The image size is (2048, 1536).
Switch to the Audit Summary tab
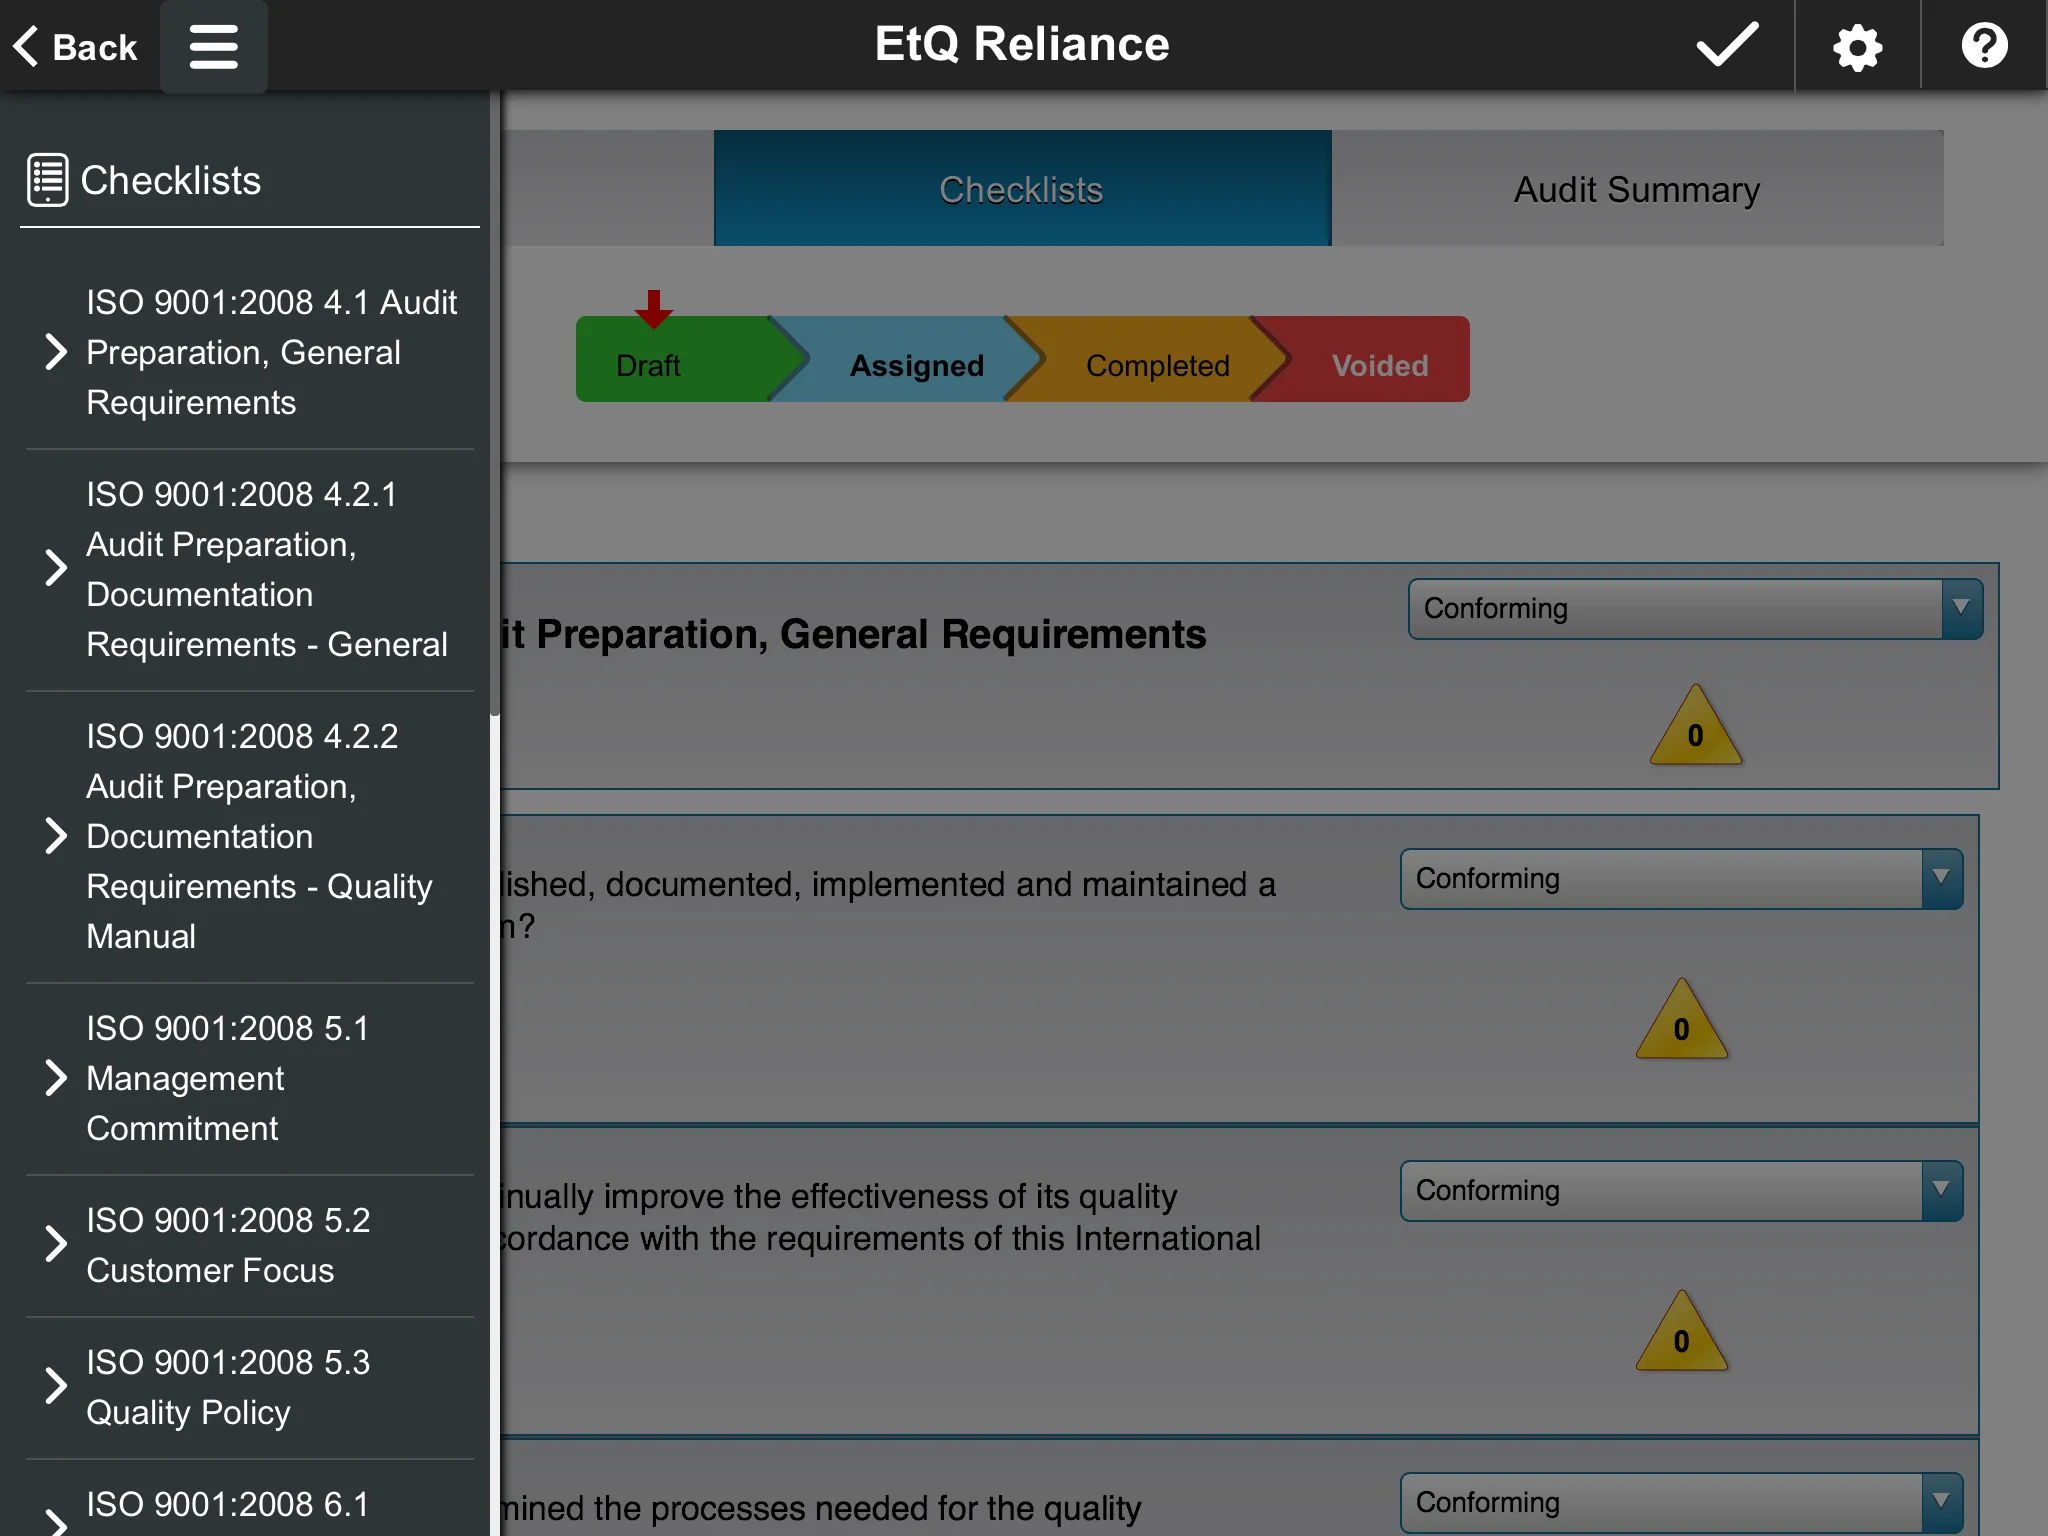point(1637,190)
